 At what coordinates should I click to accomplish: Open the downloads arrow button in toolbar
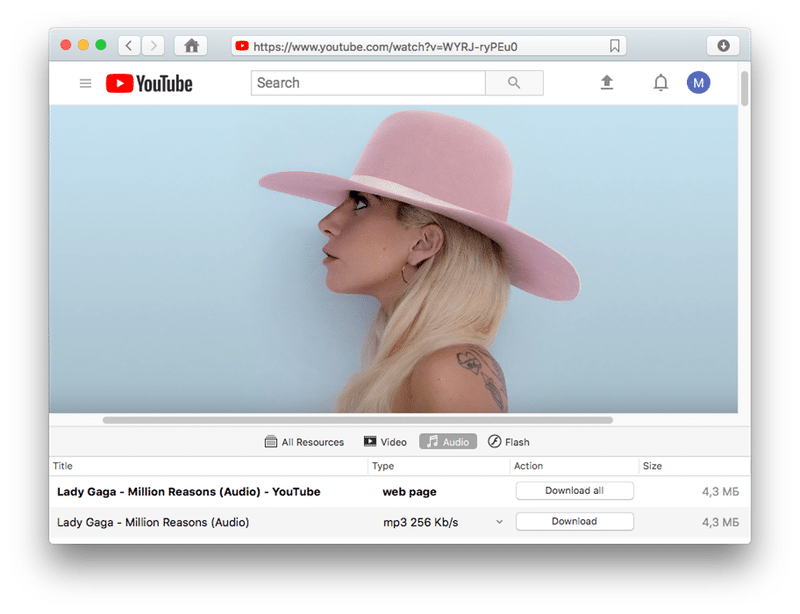click(x=722, y=45)
